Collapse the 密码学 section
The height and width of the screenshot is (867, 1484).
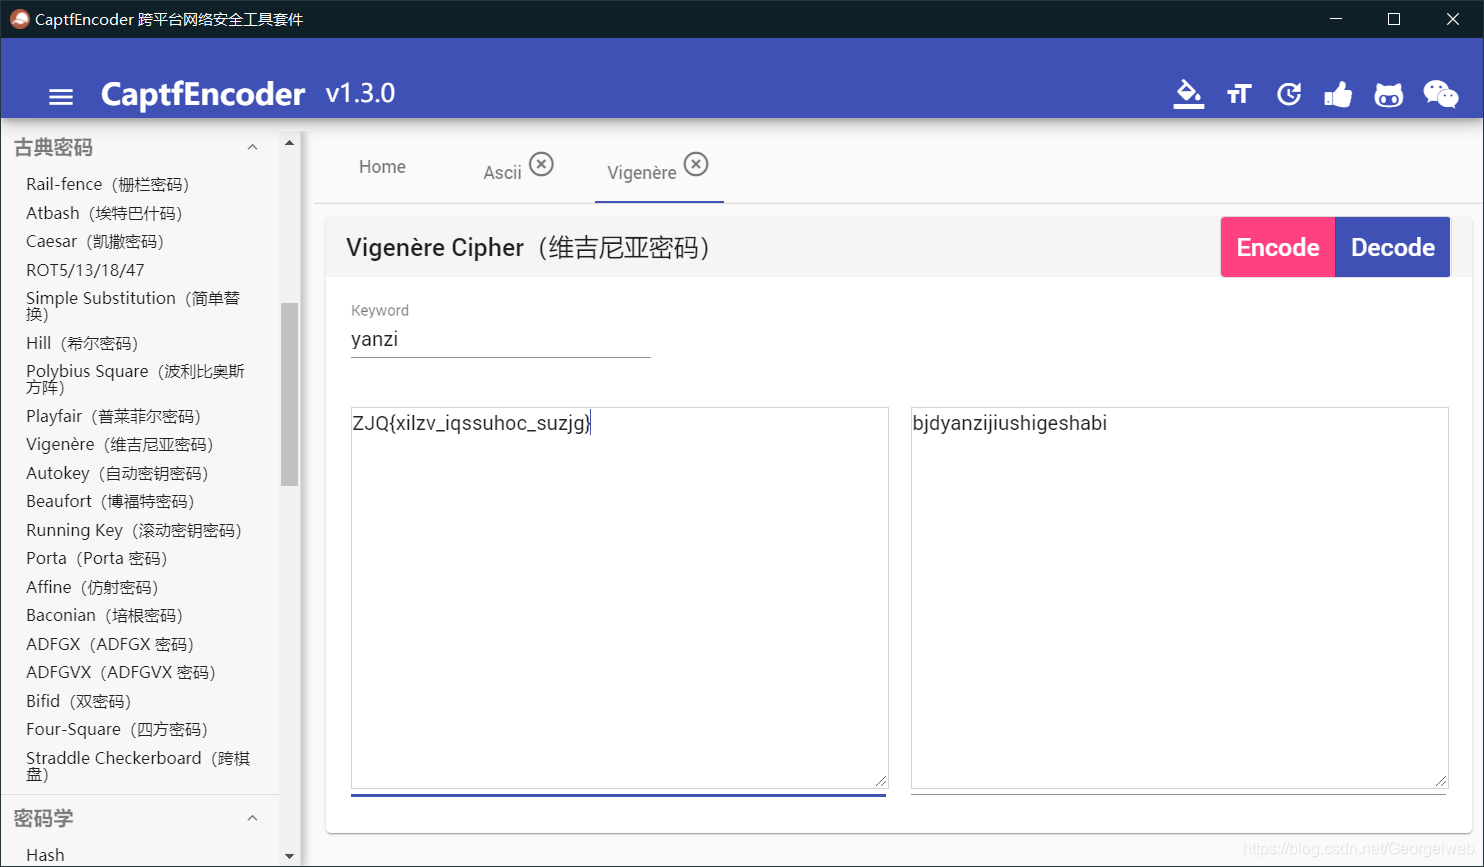pyautogui.click(x=252, y=818)
